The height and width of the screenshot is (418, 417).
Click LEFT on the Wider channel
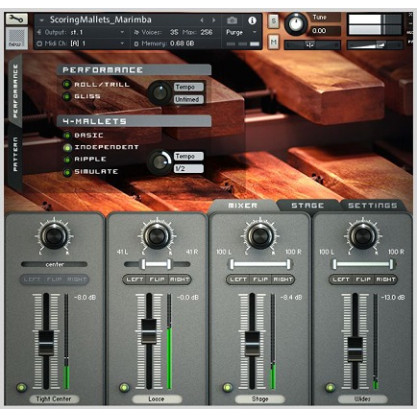pyautogui.click(x=341, y=279)
